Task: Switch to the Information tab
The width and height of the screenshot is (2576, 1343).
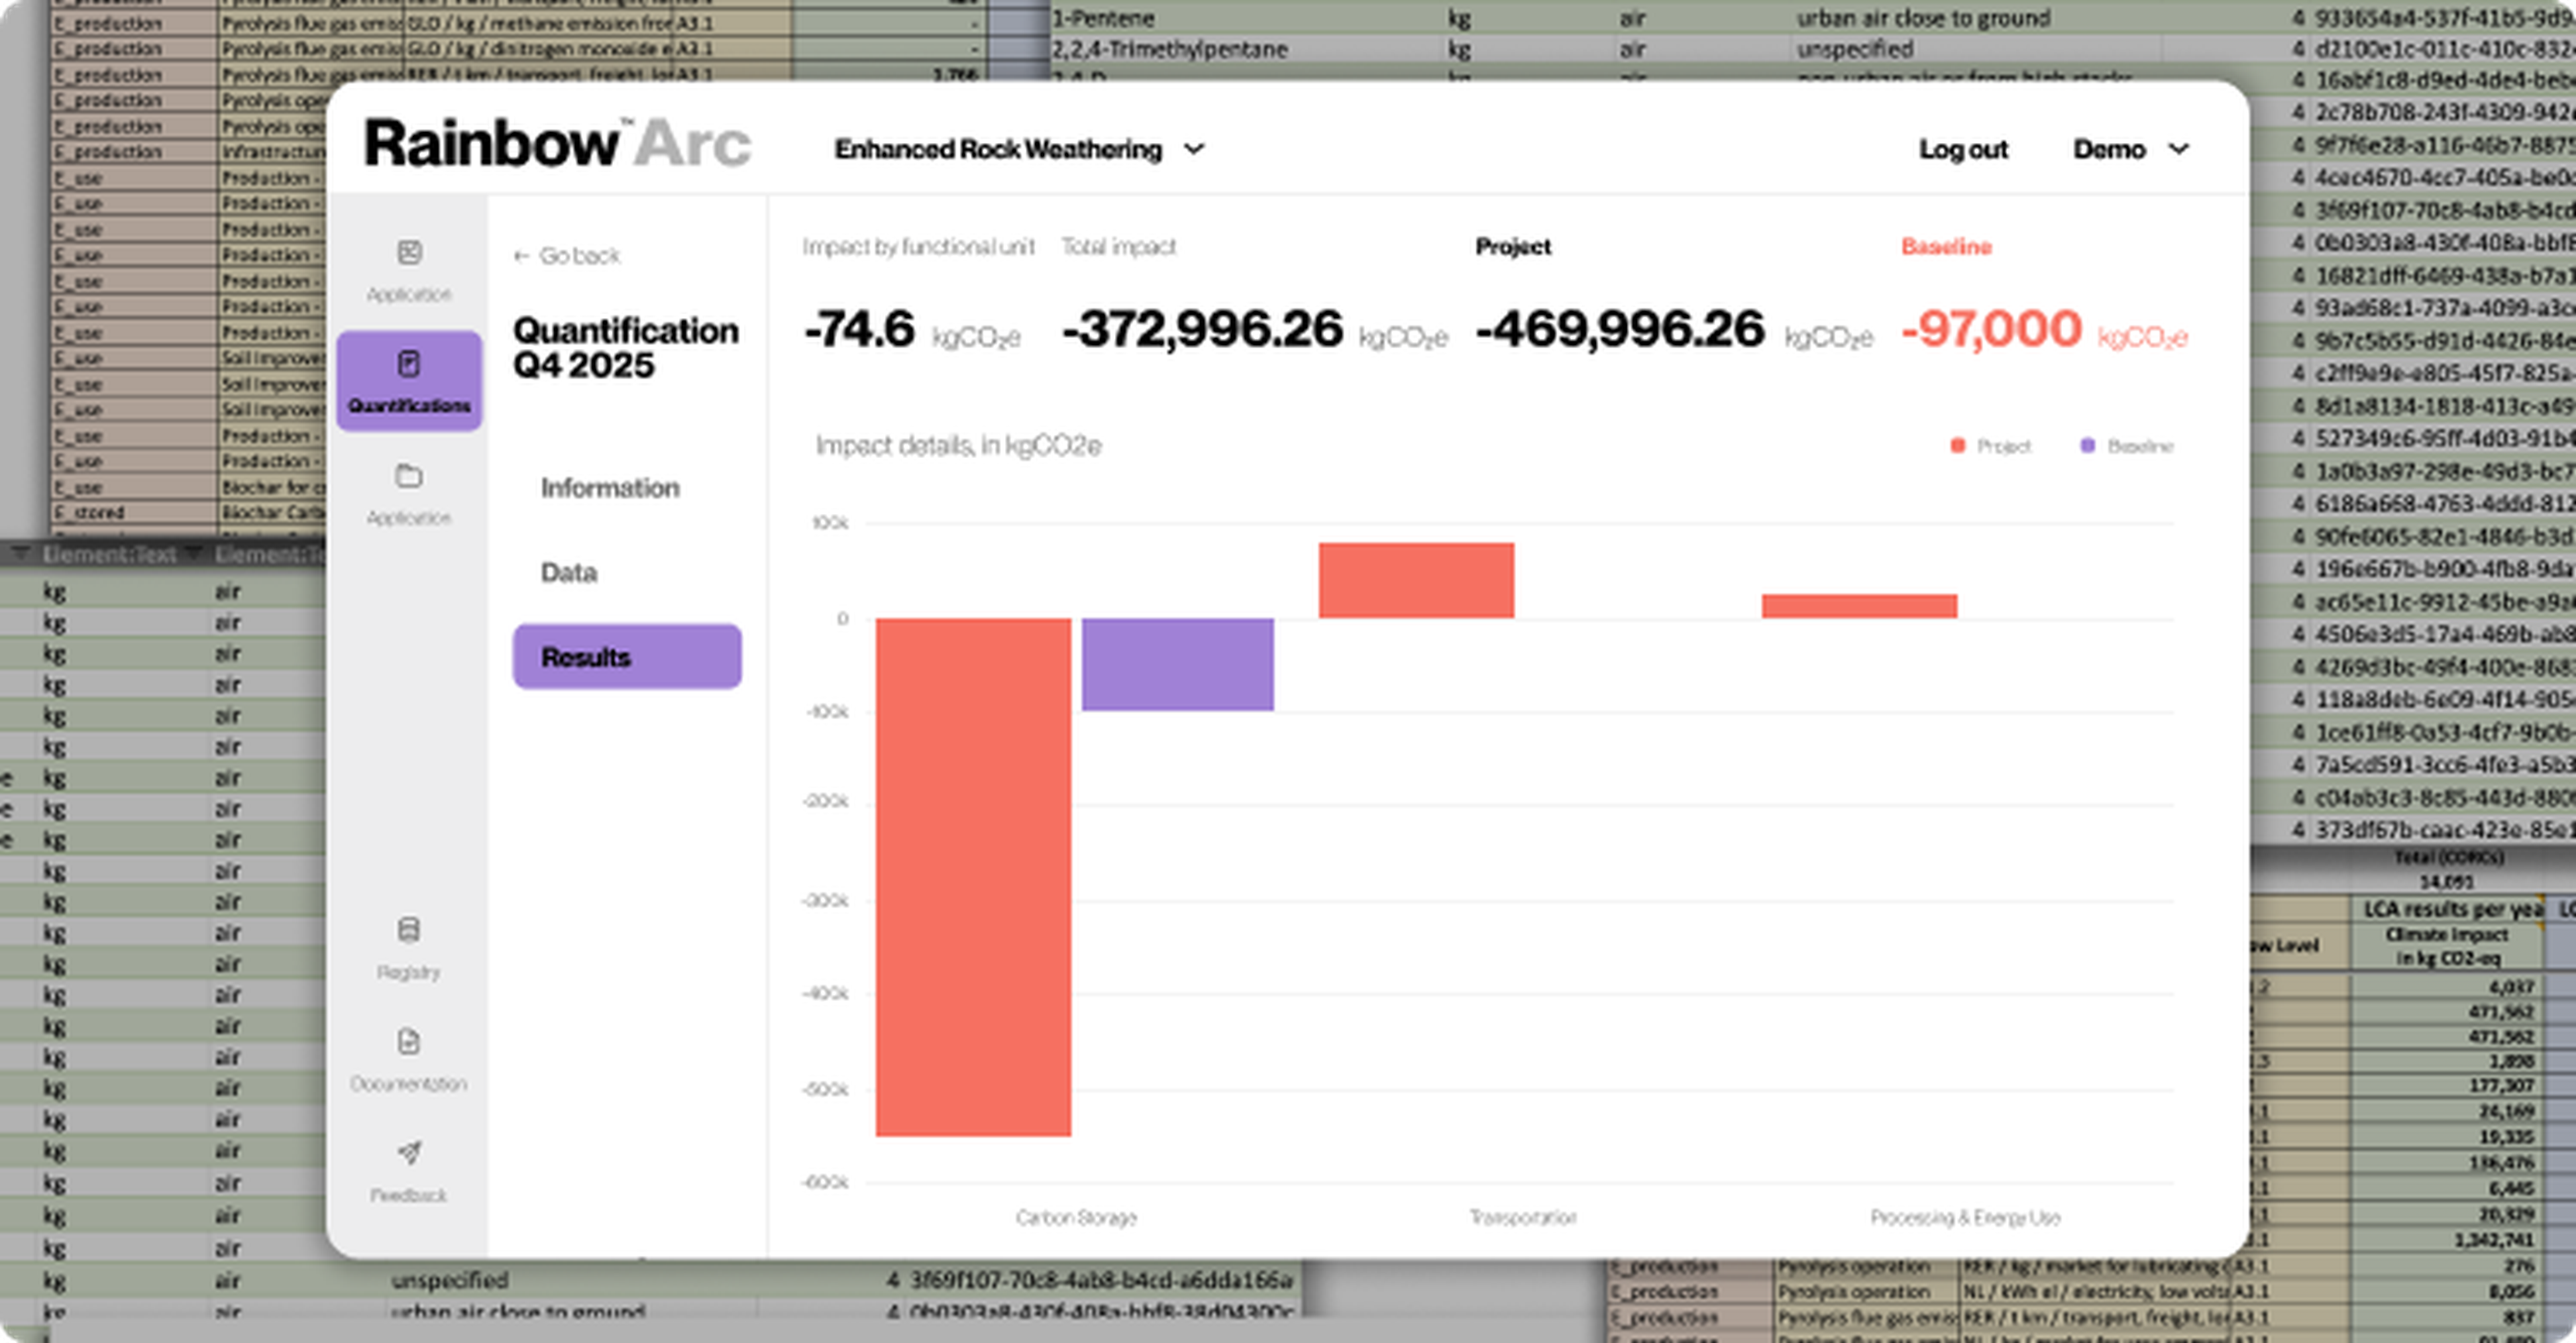Action: 610,488
